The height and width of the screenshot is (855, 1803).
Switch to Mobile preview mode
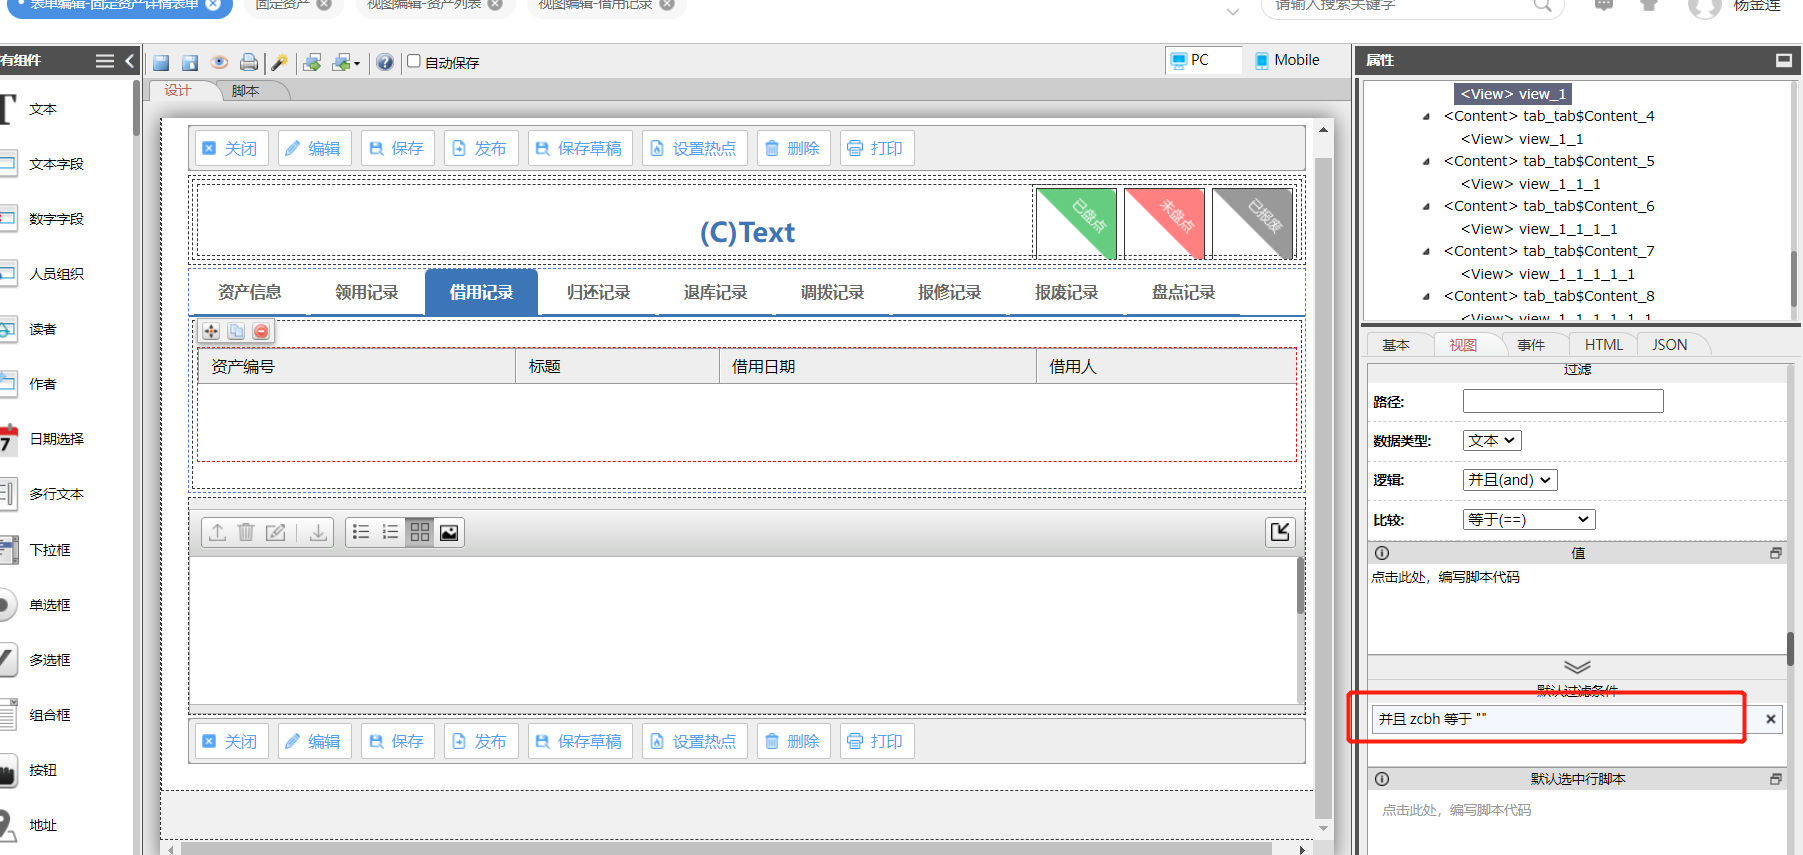[1287, 60]
